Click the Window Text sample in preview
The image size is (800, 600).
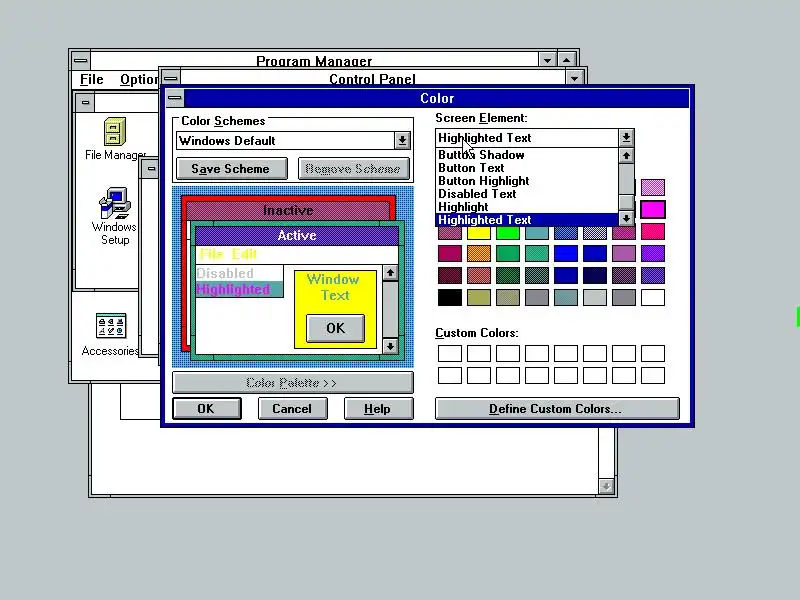pyautogui.click(x=334, y=287)
